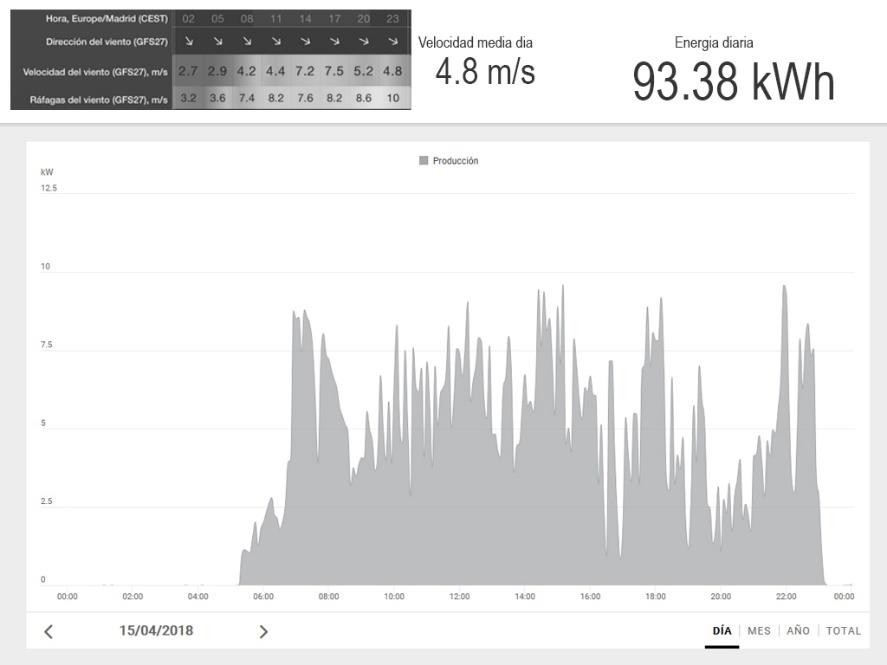
Task: Select the gust value 10 cell
Action: point(392,98)
